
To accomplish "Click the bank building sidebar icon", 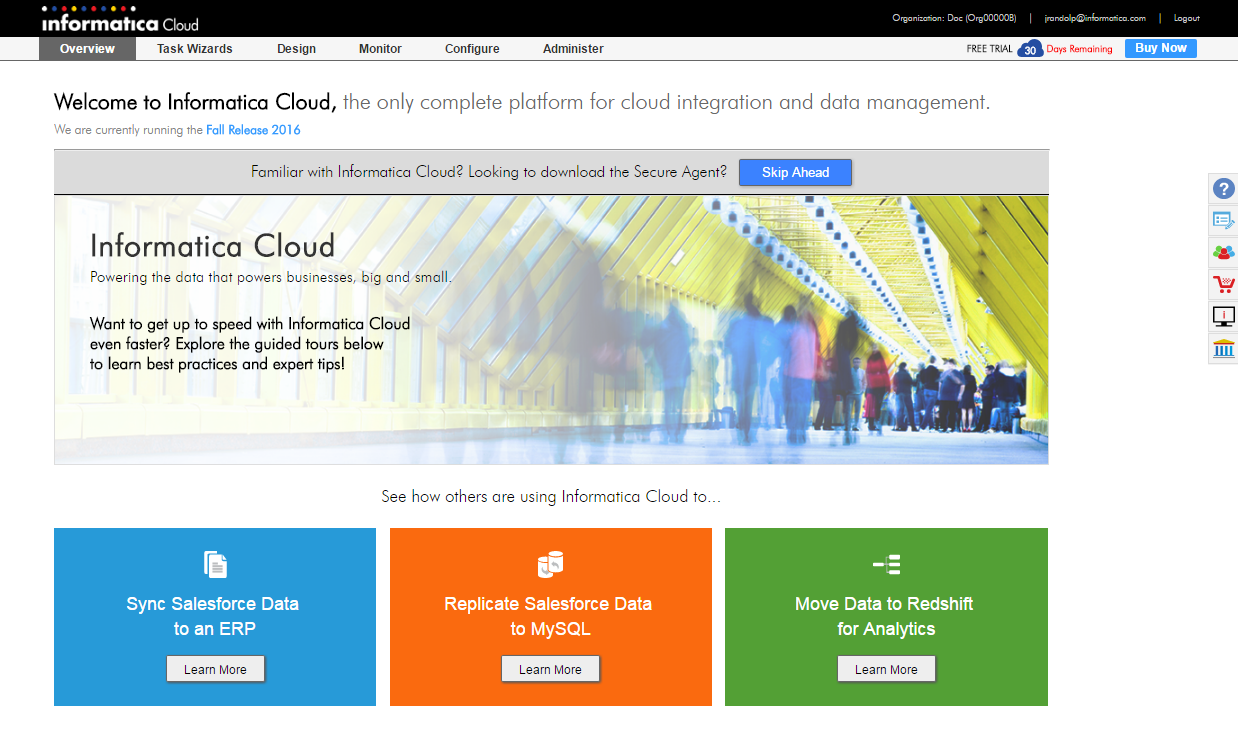I will coord(1223,349).
